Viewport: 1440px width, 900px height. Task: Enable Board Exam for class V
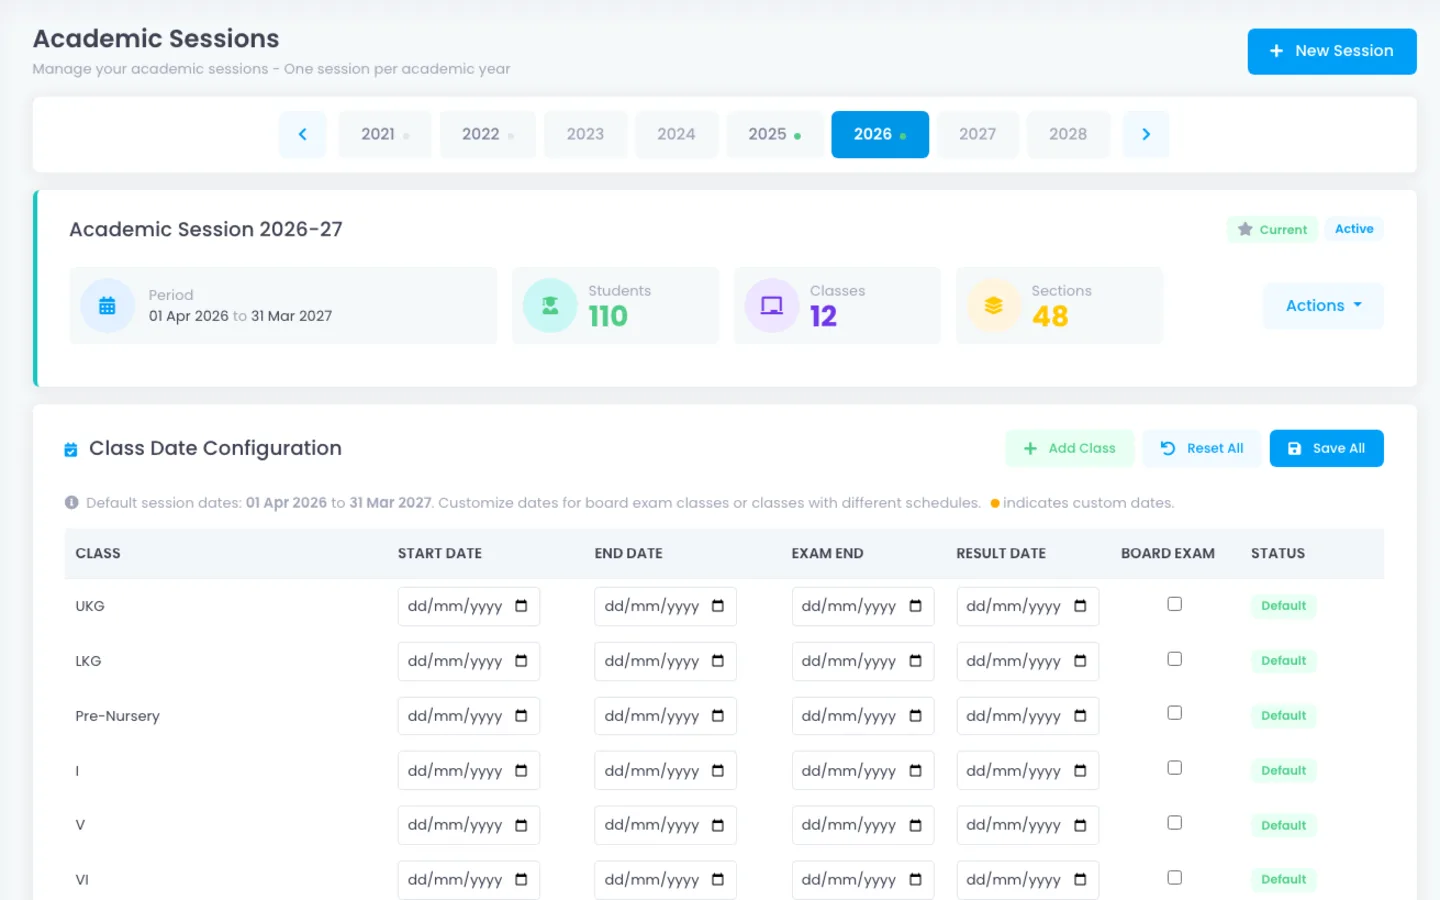[x=1175, y=823]
